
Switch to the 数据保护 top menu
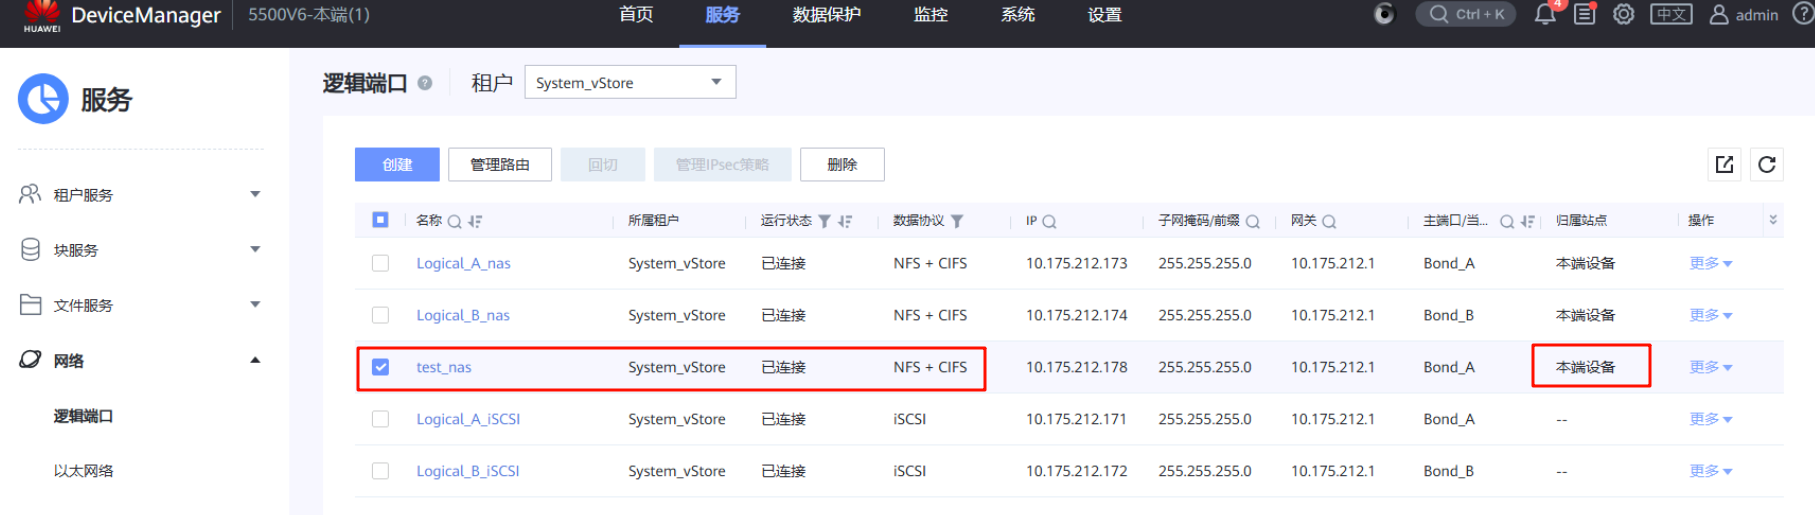pyautogui.click(x=826, y=15)
